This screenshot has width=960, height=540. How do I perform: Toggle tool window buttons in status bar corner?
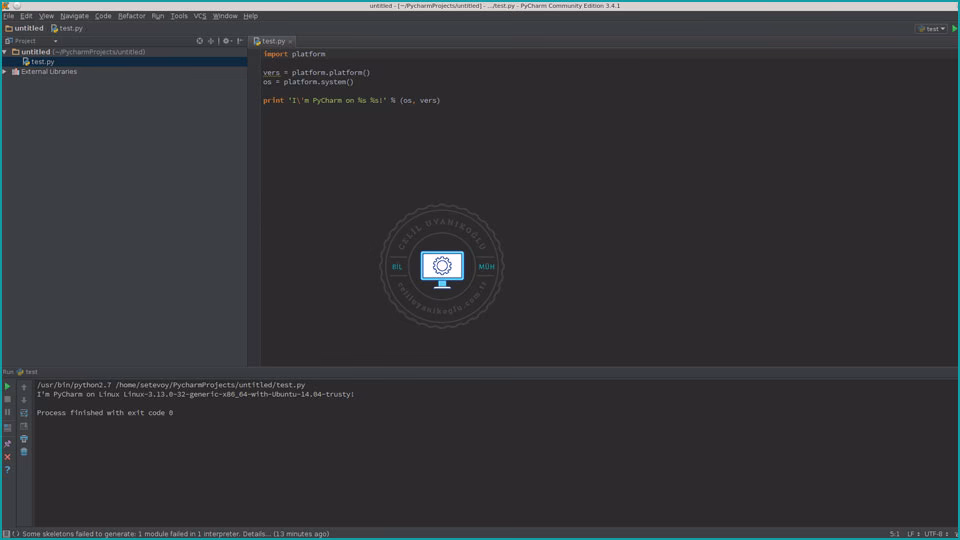(x=6, y=534)
